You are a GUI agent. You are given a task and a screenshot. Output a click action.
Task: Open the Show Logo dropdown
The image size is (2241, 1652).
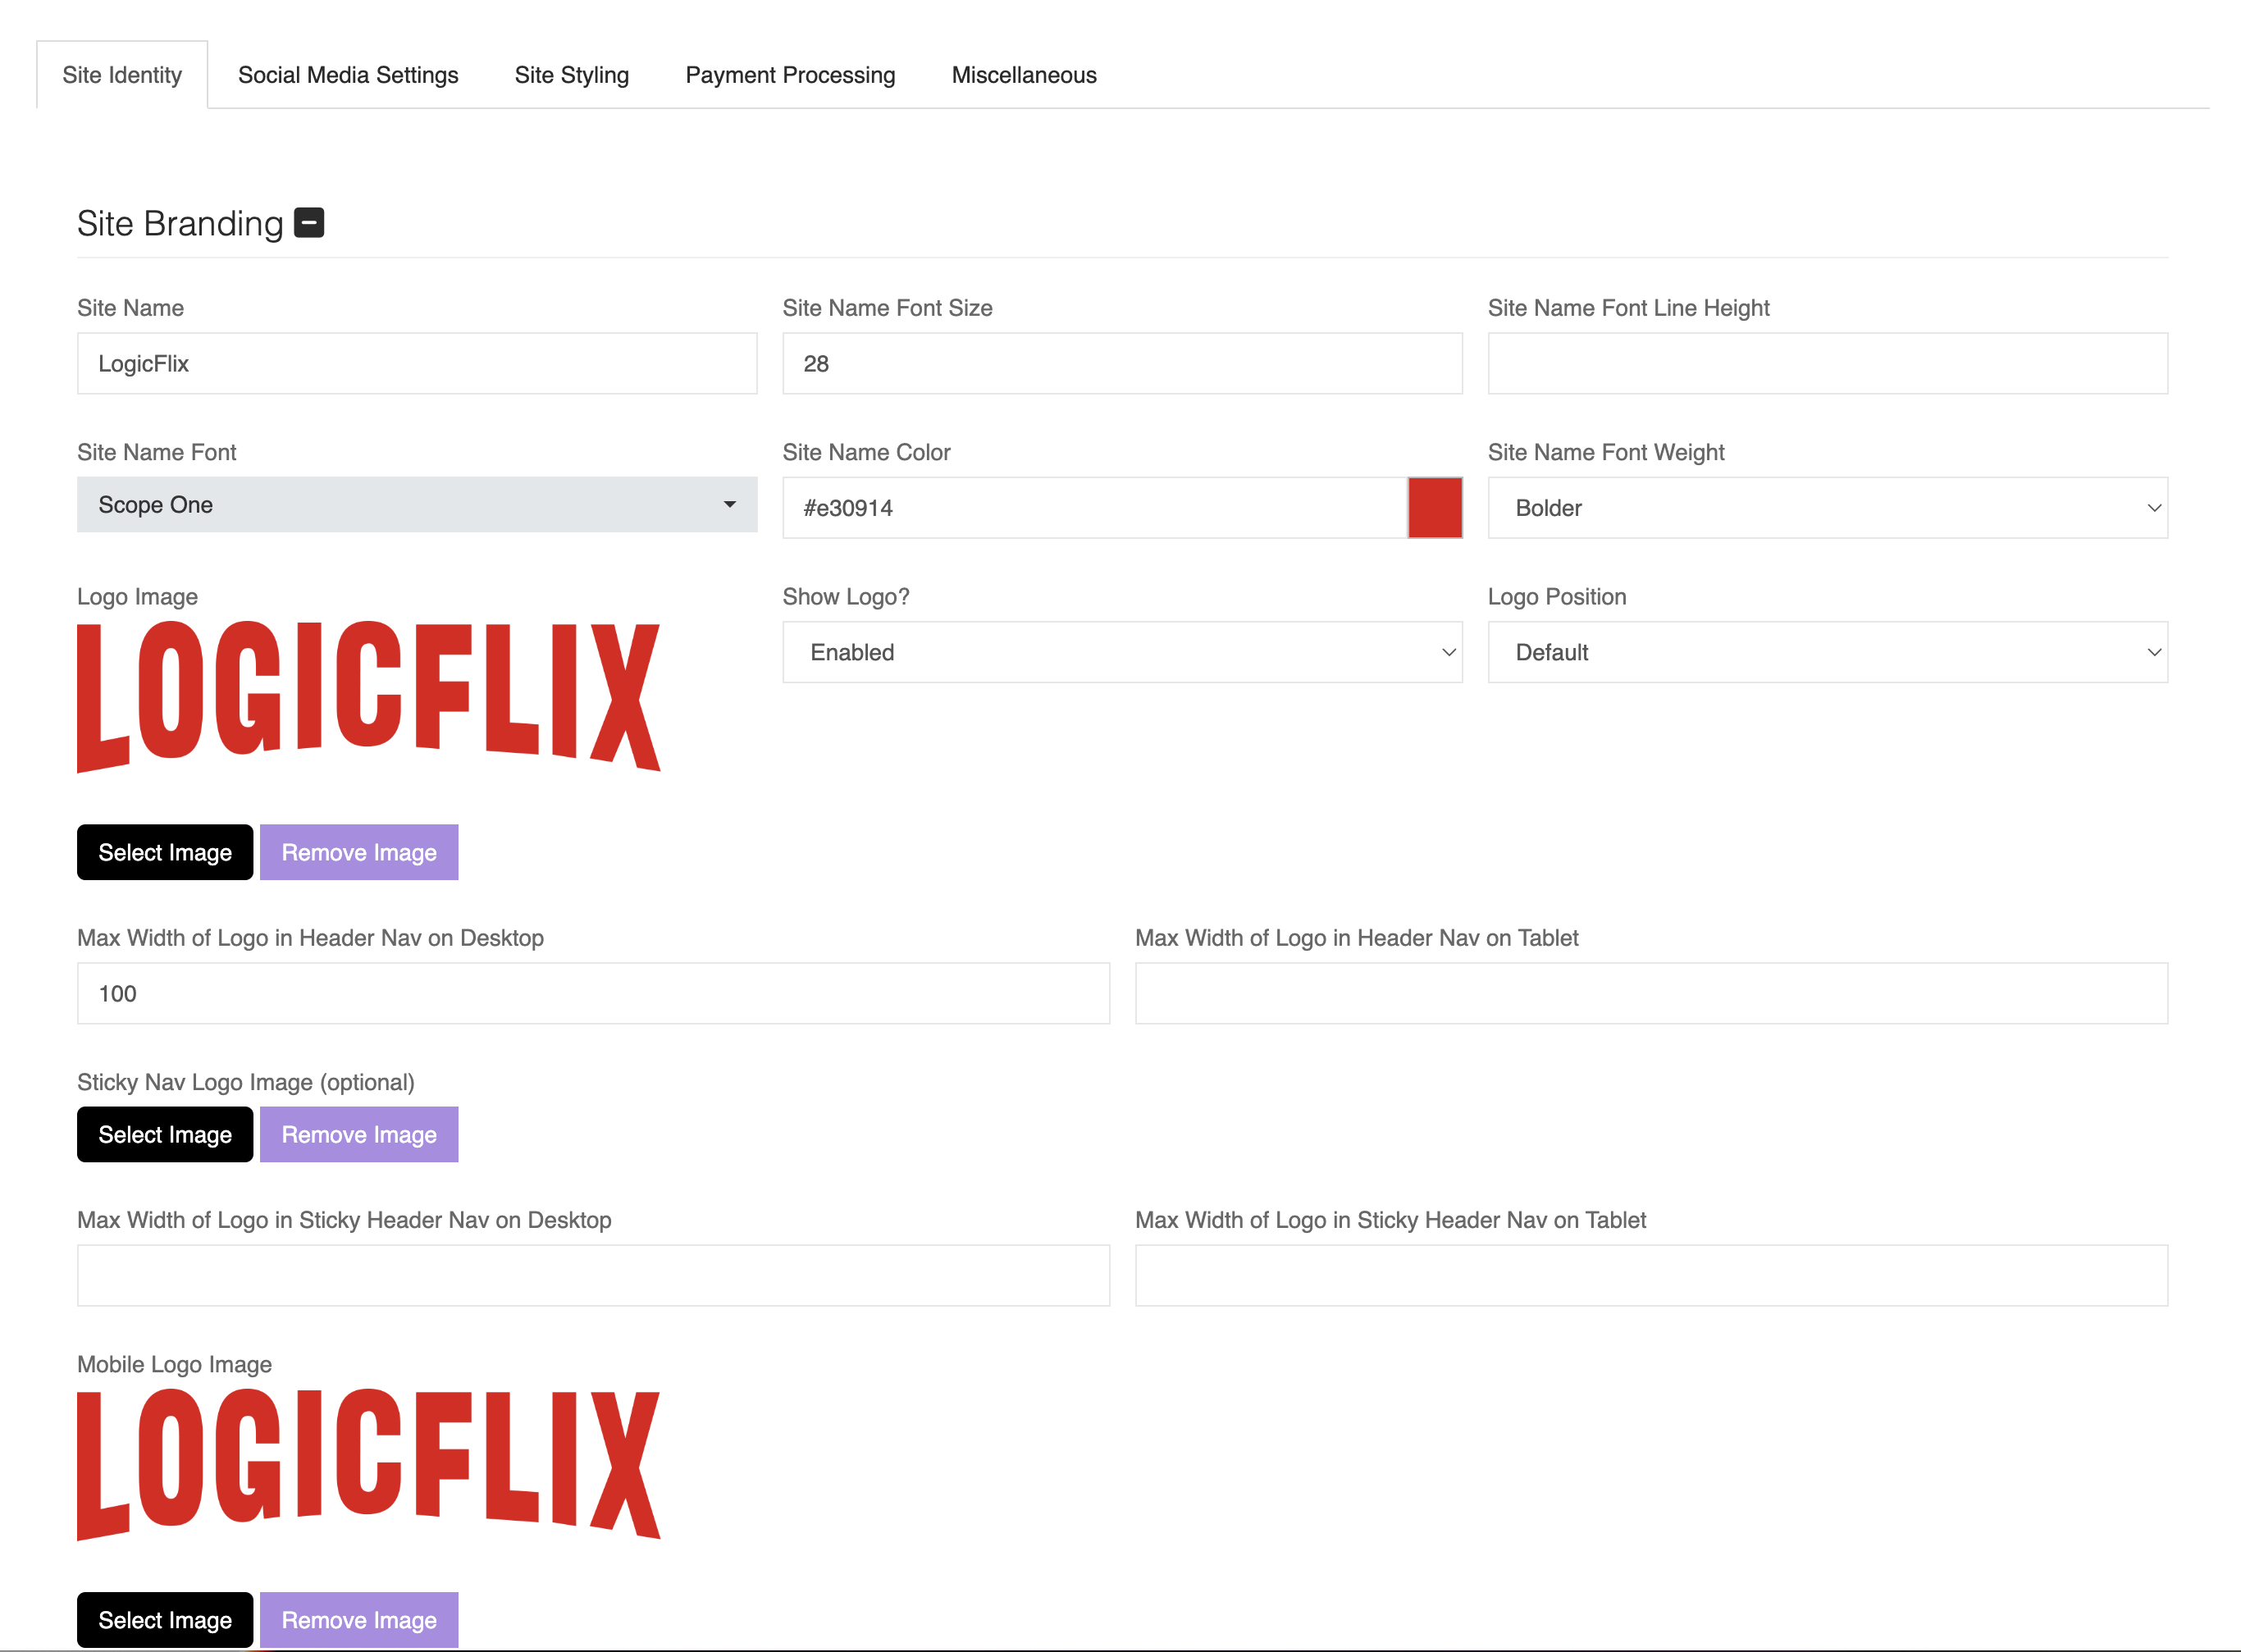click(1122, 652)
